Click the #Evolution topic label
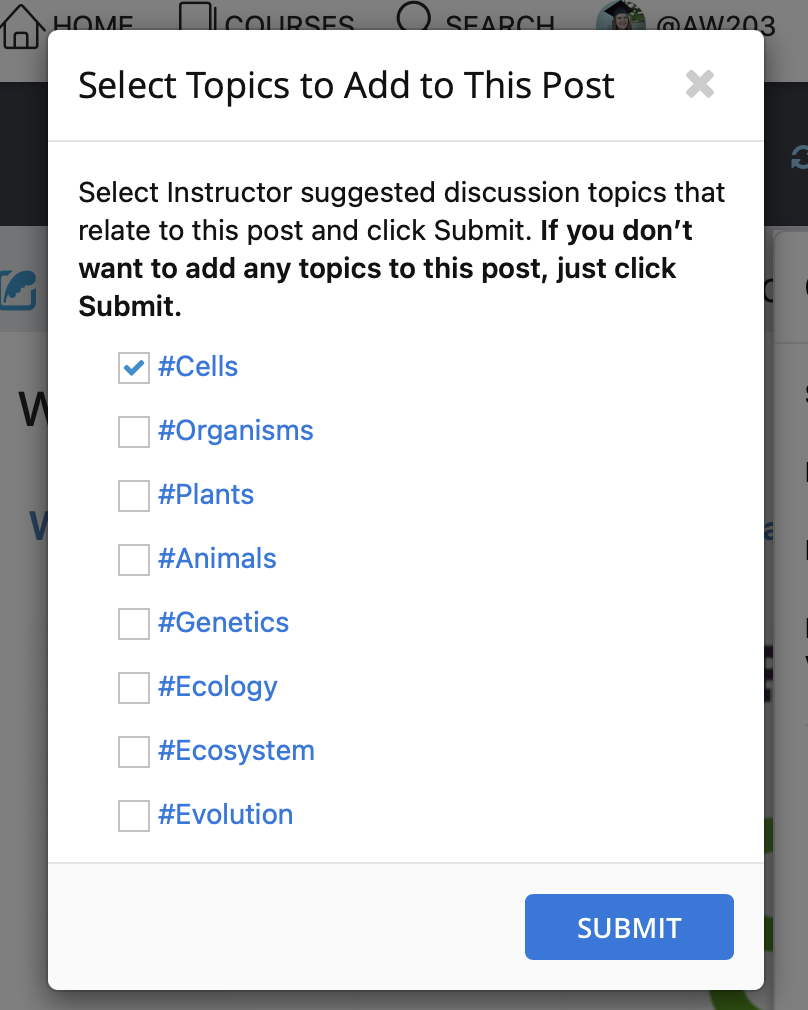The width and height of the screenshot is (808, 1010). pos(226,814)
